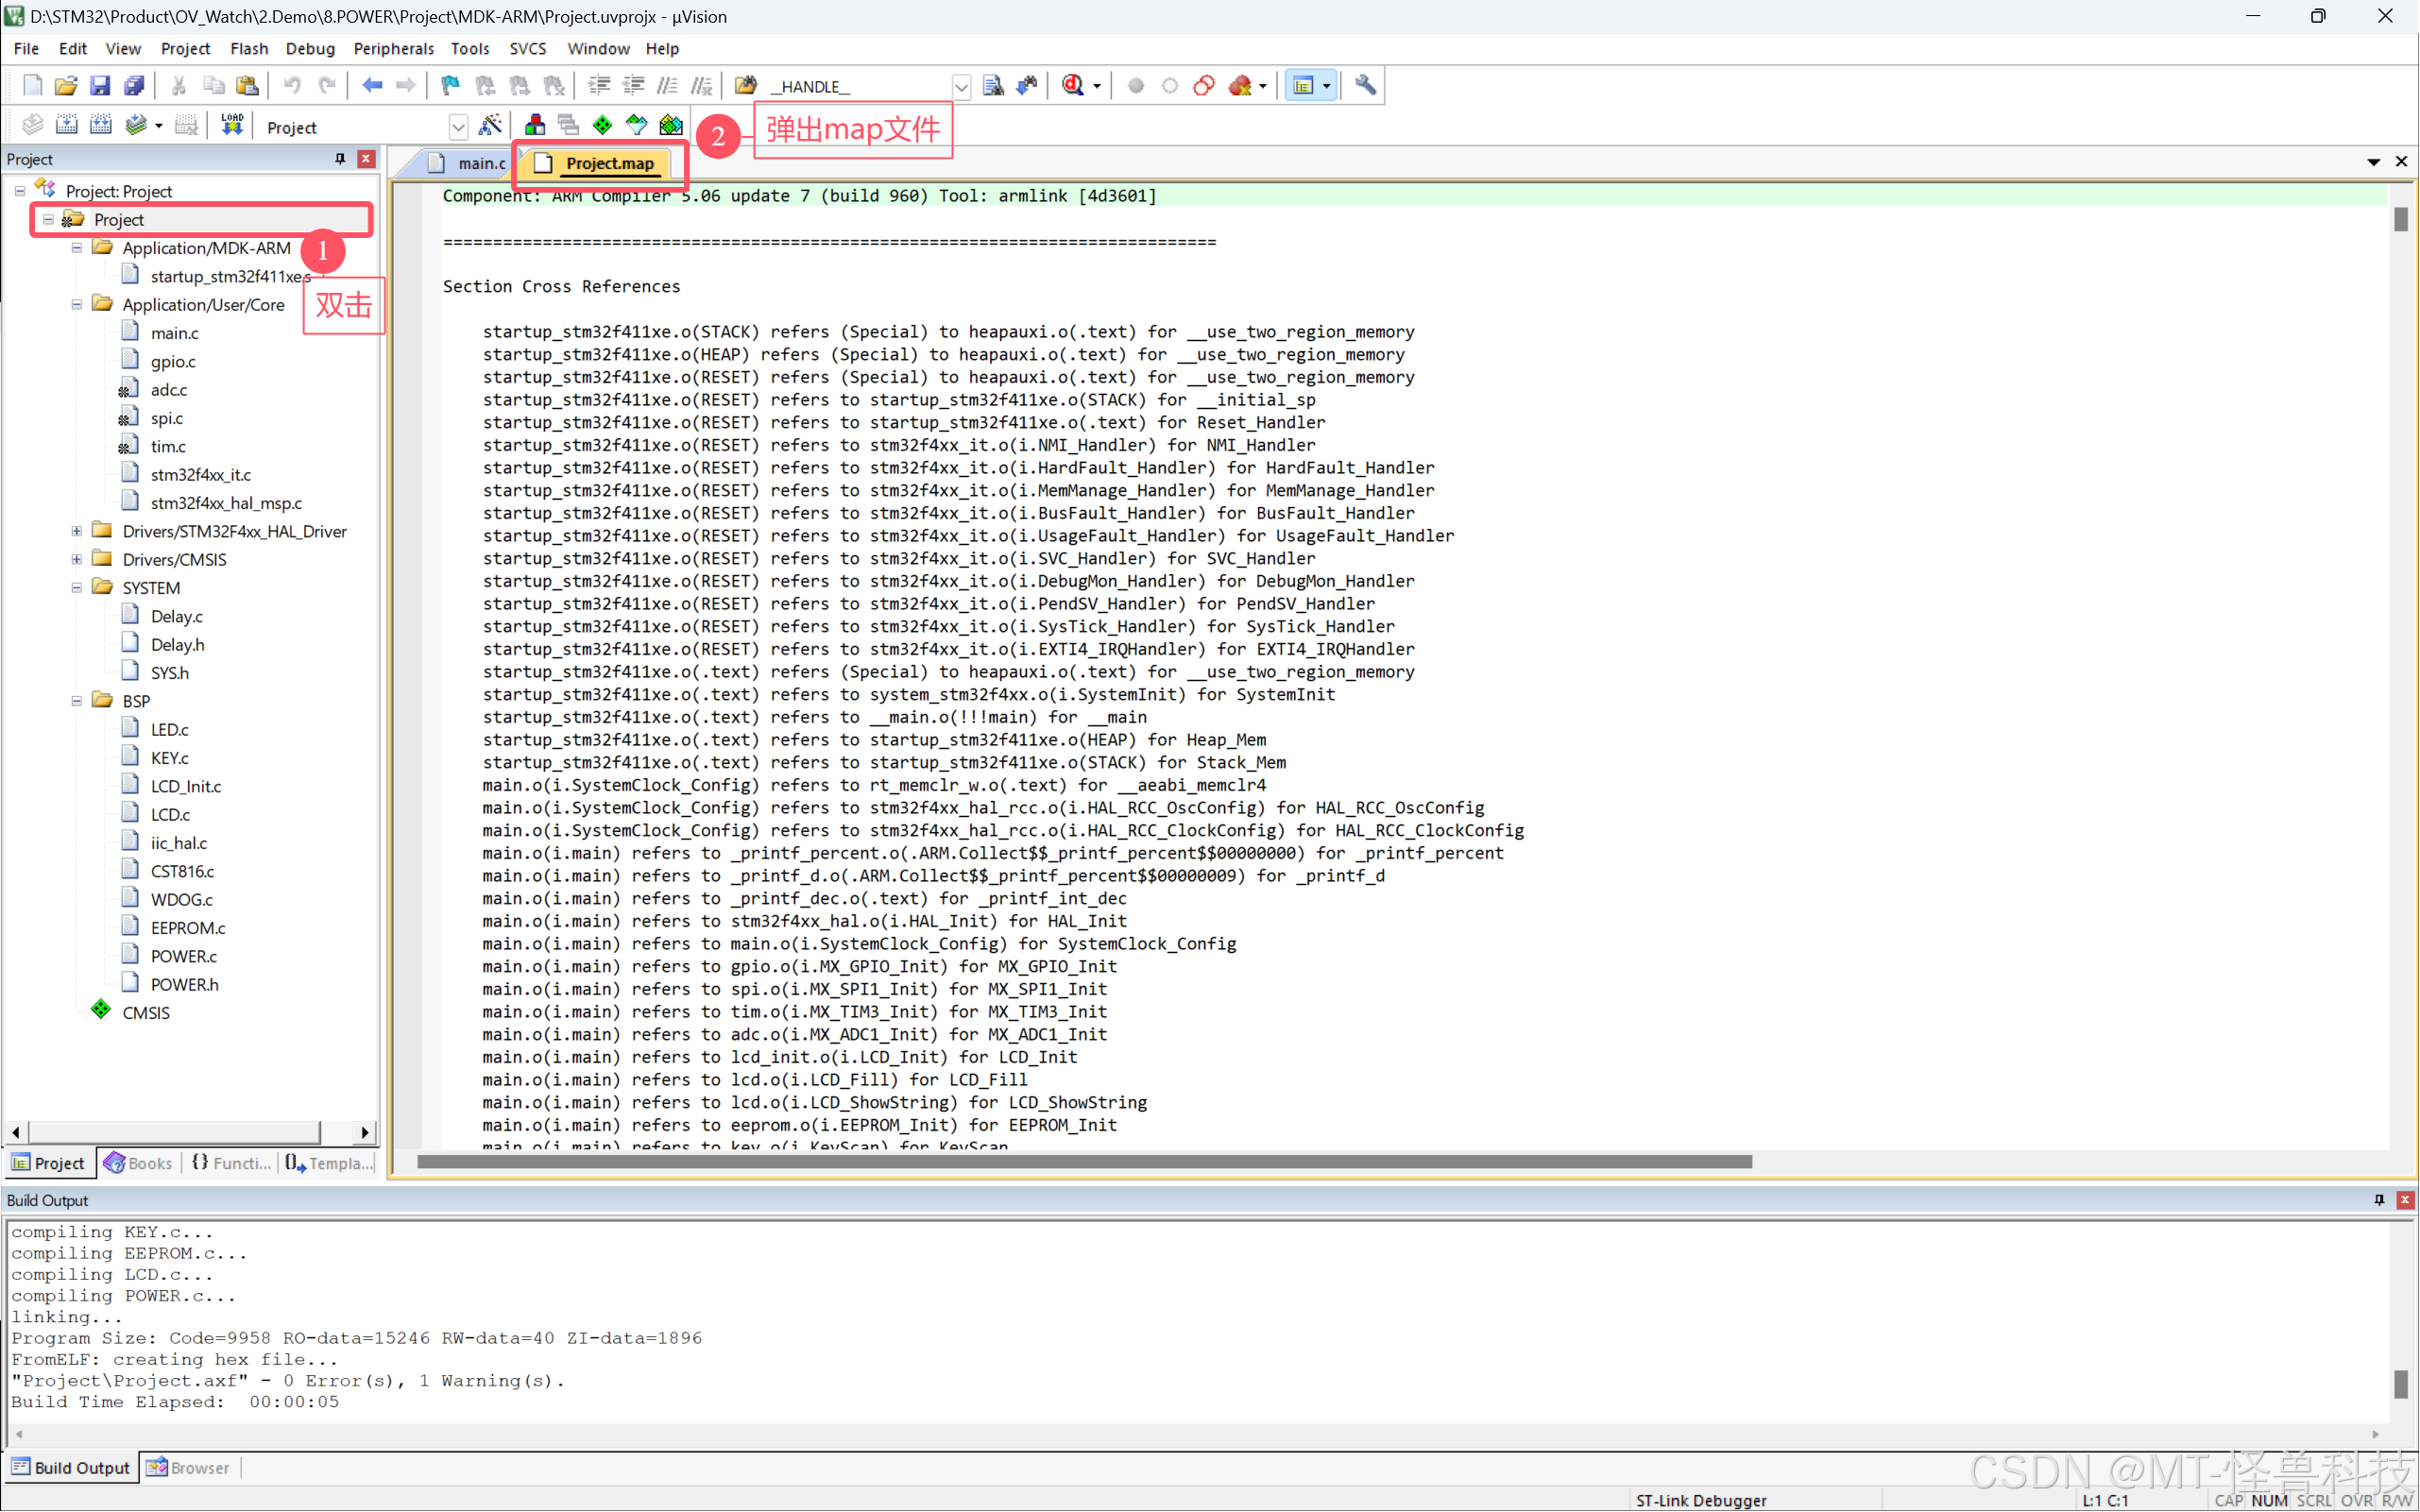This screenshot has width=2420, height=1512.
Task: Click the Save file toolbar icon
Action: (x=99, y=86)
